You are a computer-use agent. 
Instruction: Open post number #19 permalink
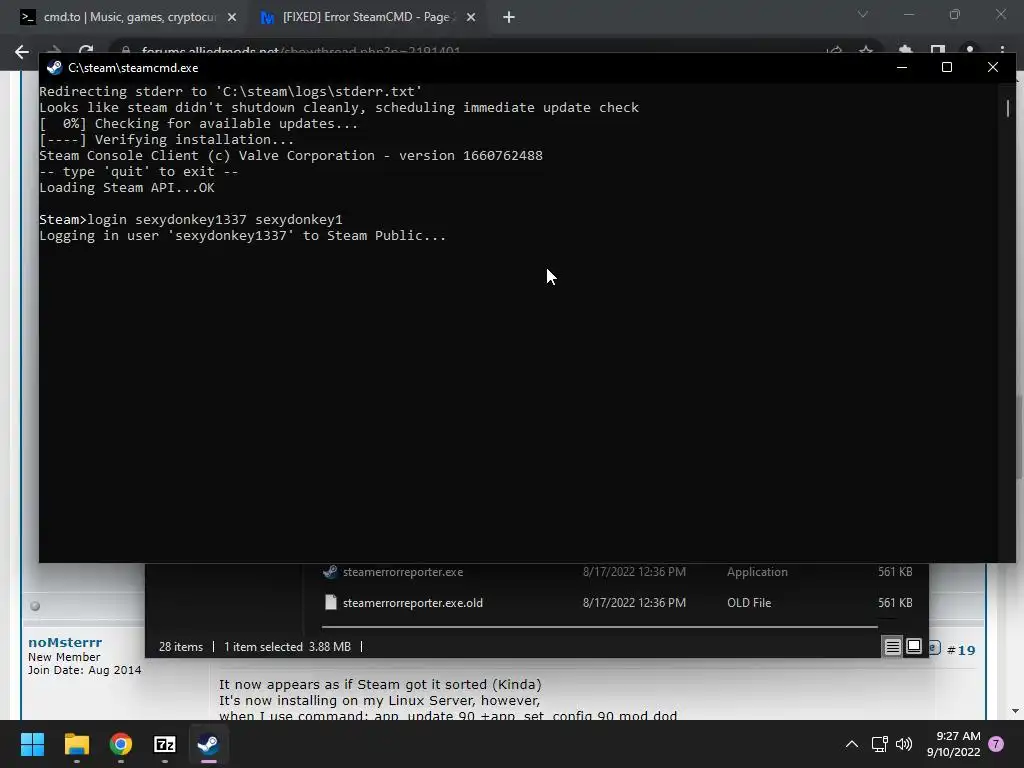tap(961, 650)
